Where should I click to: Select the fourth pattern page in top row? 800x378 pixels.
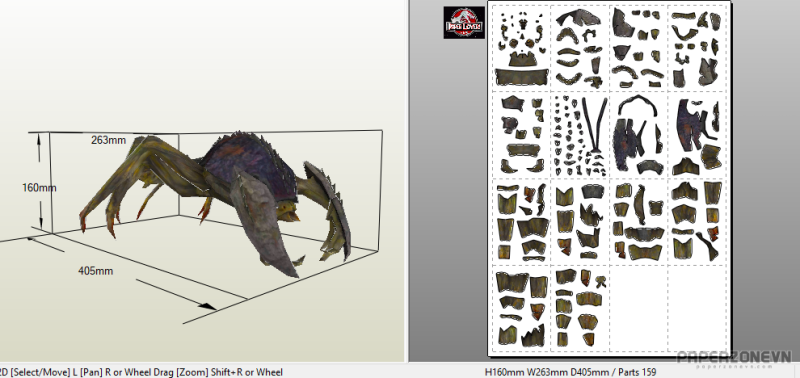click(x=696, y=48)
